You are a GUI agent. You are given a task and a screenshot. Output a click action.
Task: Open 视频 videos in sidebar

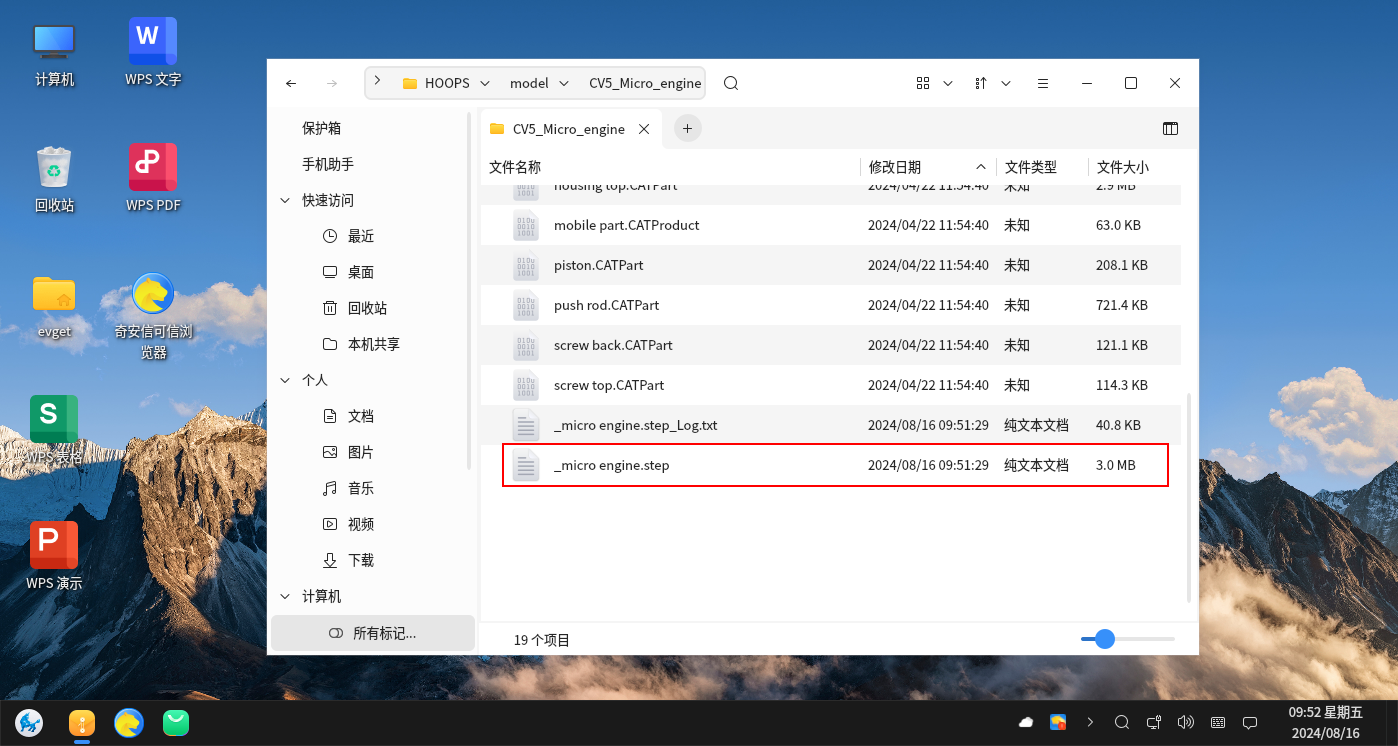(361, 524)
